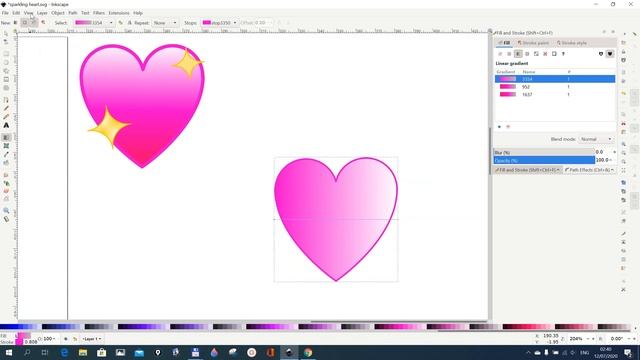Image resolution: width=640 pixels, height=360 pixels.
Task: Select the Text tool in the toolbox
Action: (6, 126)
